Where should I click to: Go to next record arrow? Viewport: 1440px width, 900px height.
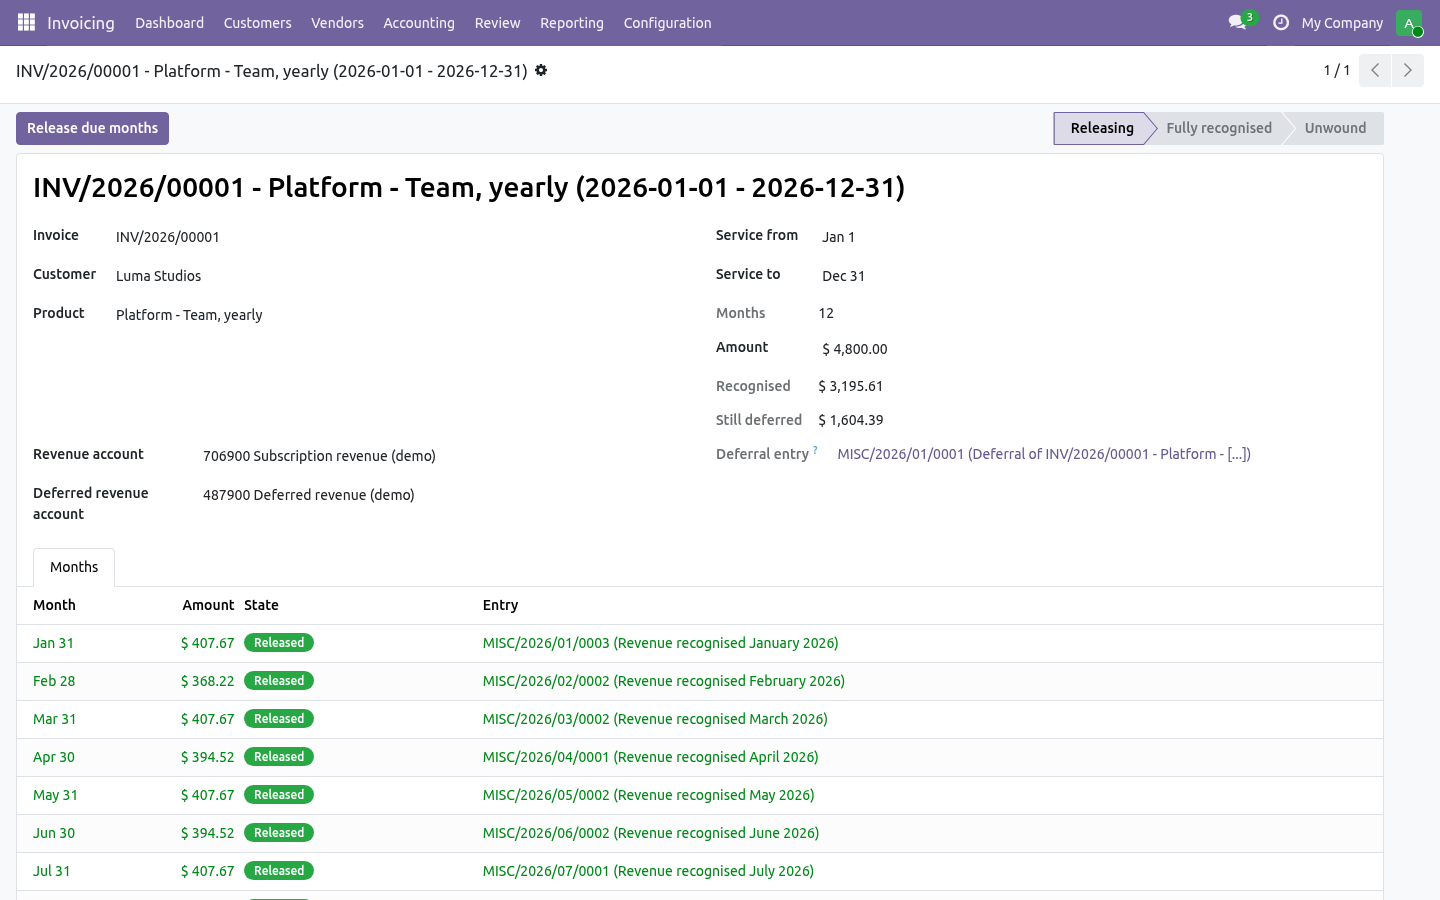point(1407,70)
